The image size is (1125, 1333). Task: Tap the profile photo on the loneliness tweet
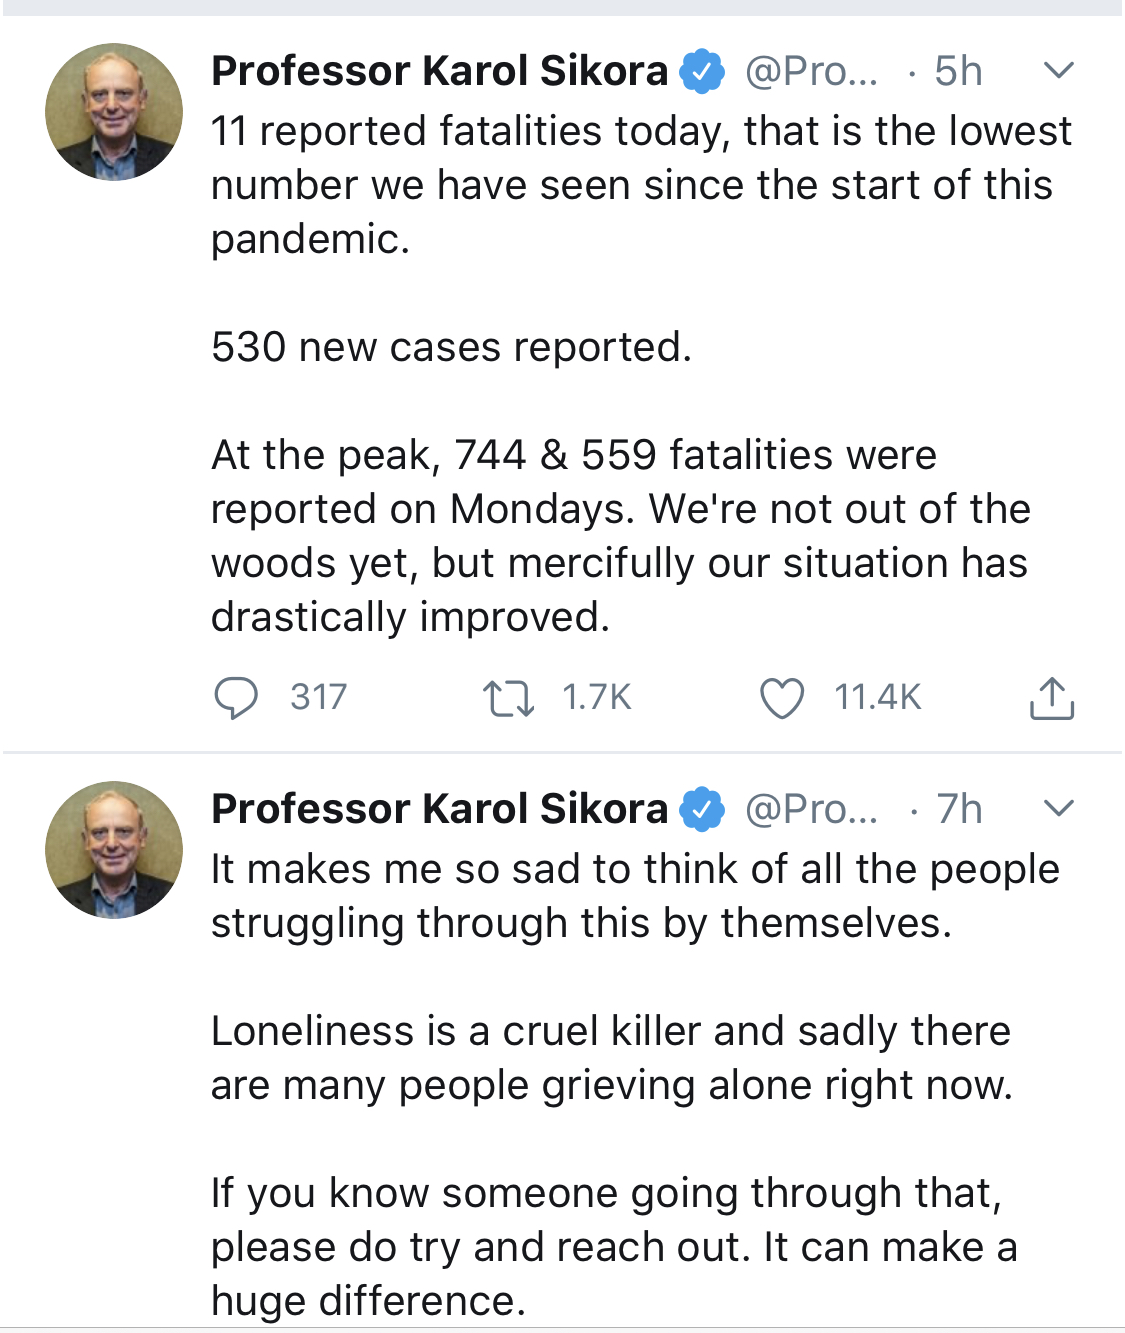coord(114,849)
